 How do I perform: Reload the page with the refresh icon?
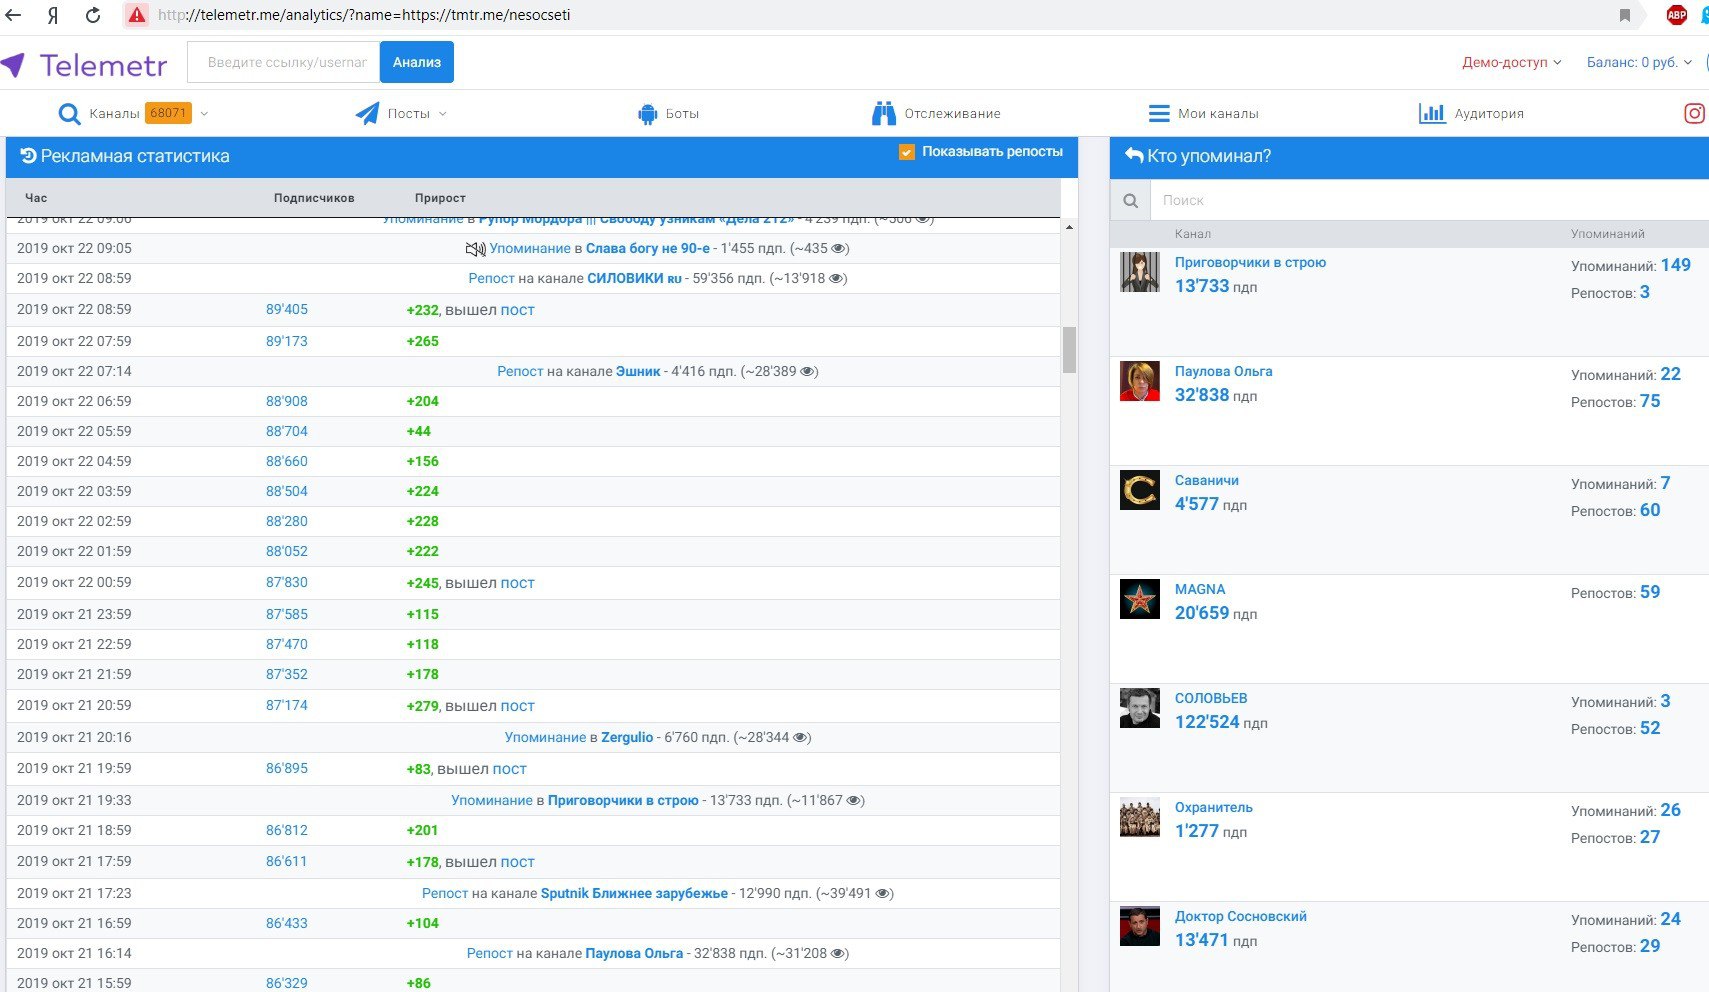[x=93, y=15]
